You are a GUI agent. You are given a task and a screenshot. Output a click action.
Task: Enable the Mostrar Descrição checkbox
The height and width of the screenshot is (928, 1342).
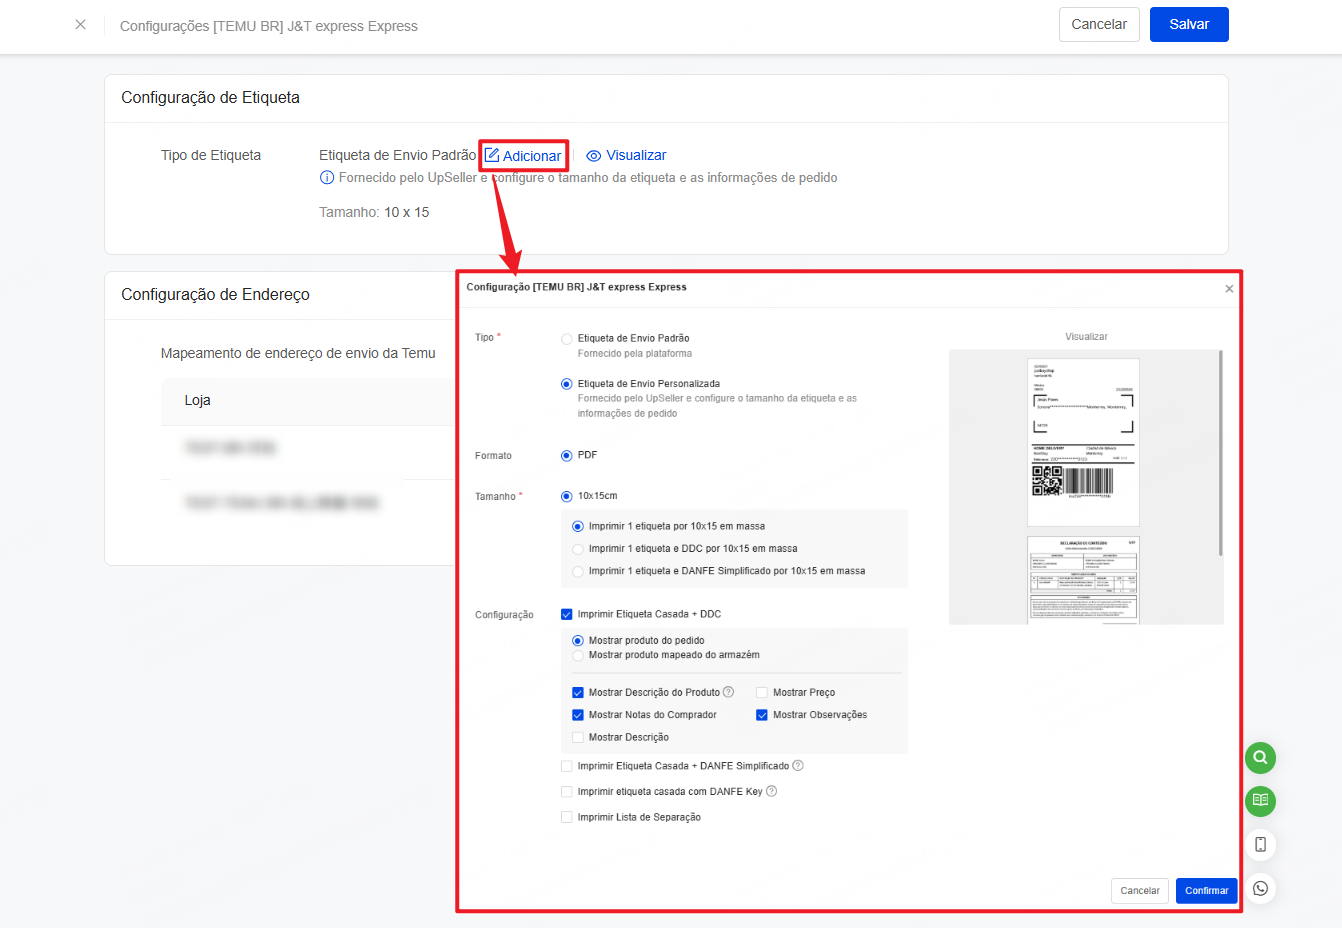tap(578, 737)
